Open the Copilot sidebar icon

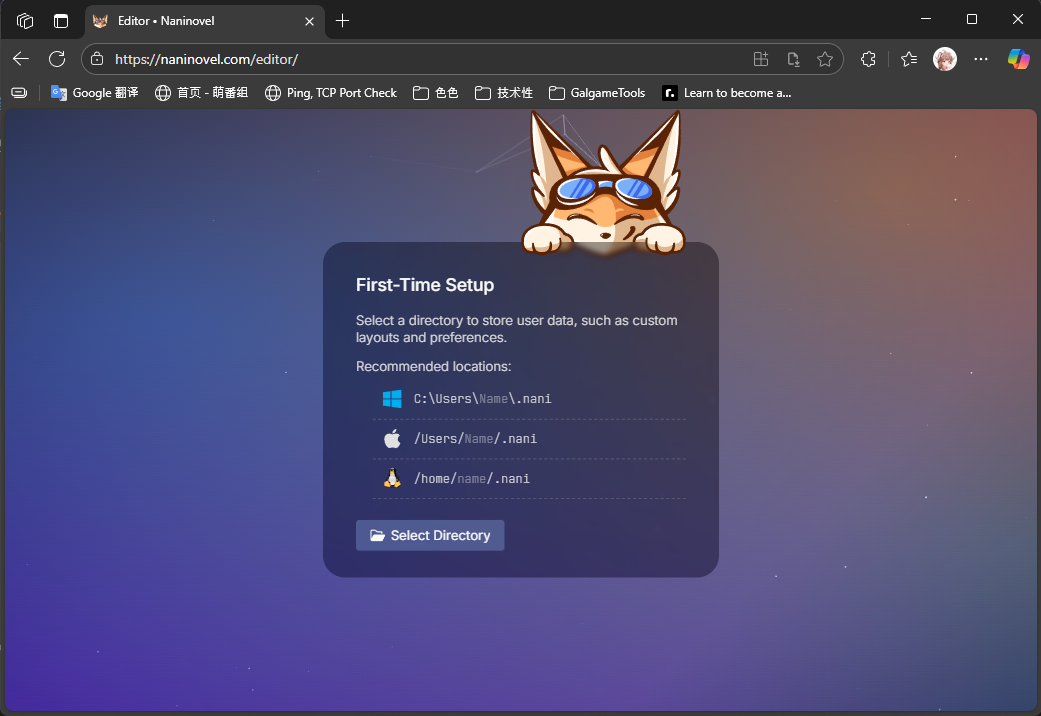pyautogui.click(x=1018, y=59)
